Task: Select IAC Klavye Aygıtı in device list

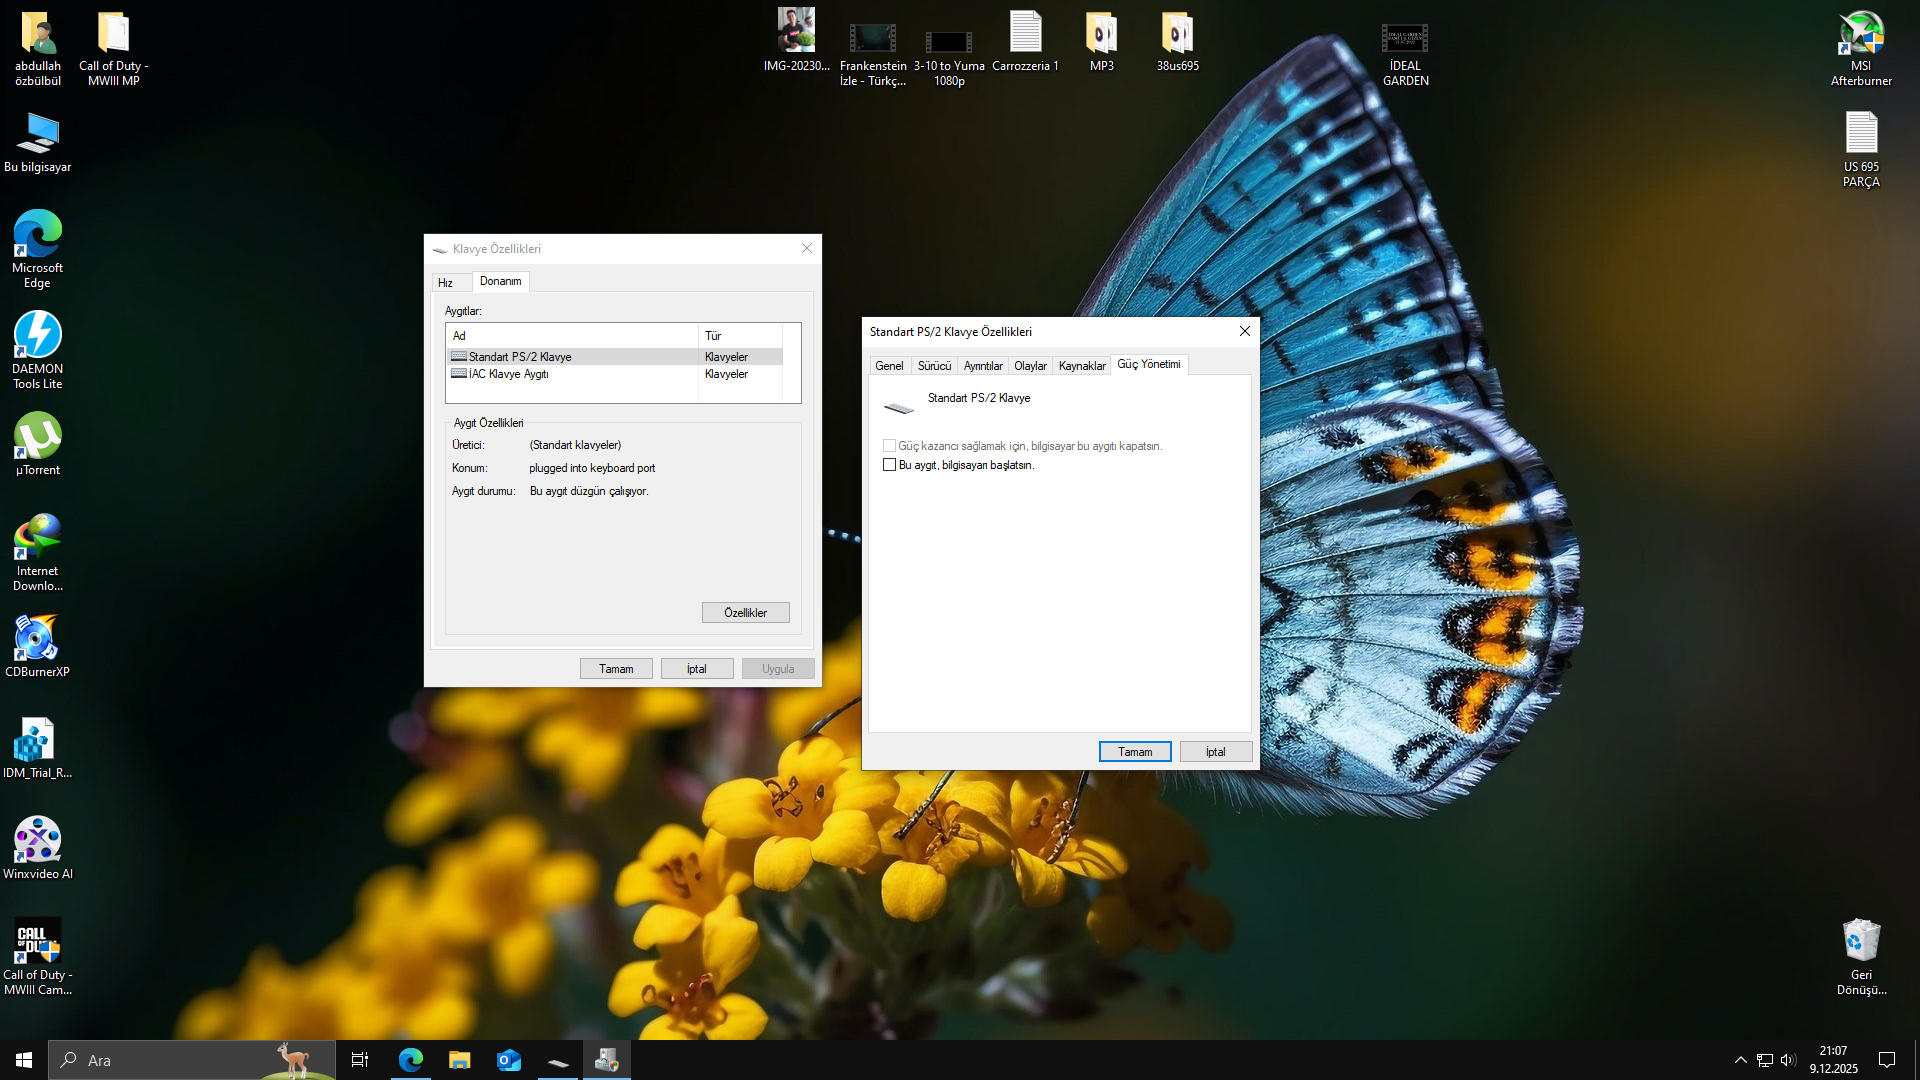Action: click(508, 374)
